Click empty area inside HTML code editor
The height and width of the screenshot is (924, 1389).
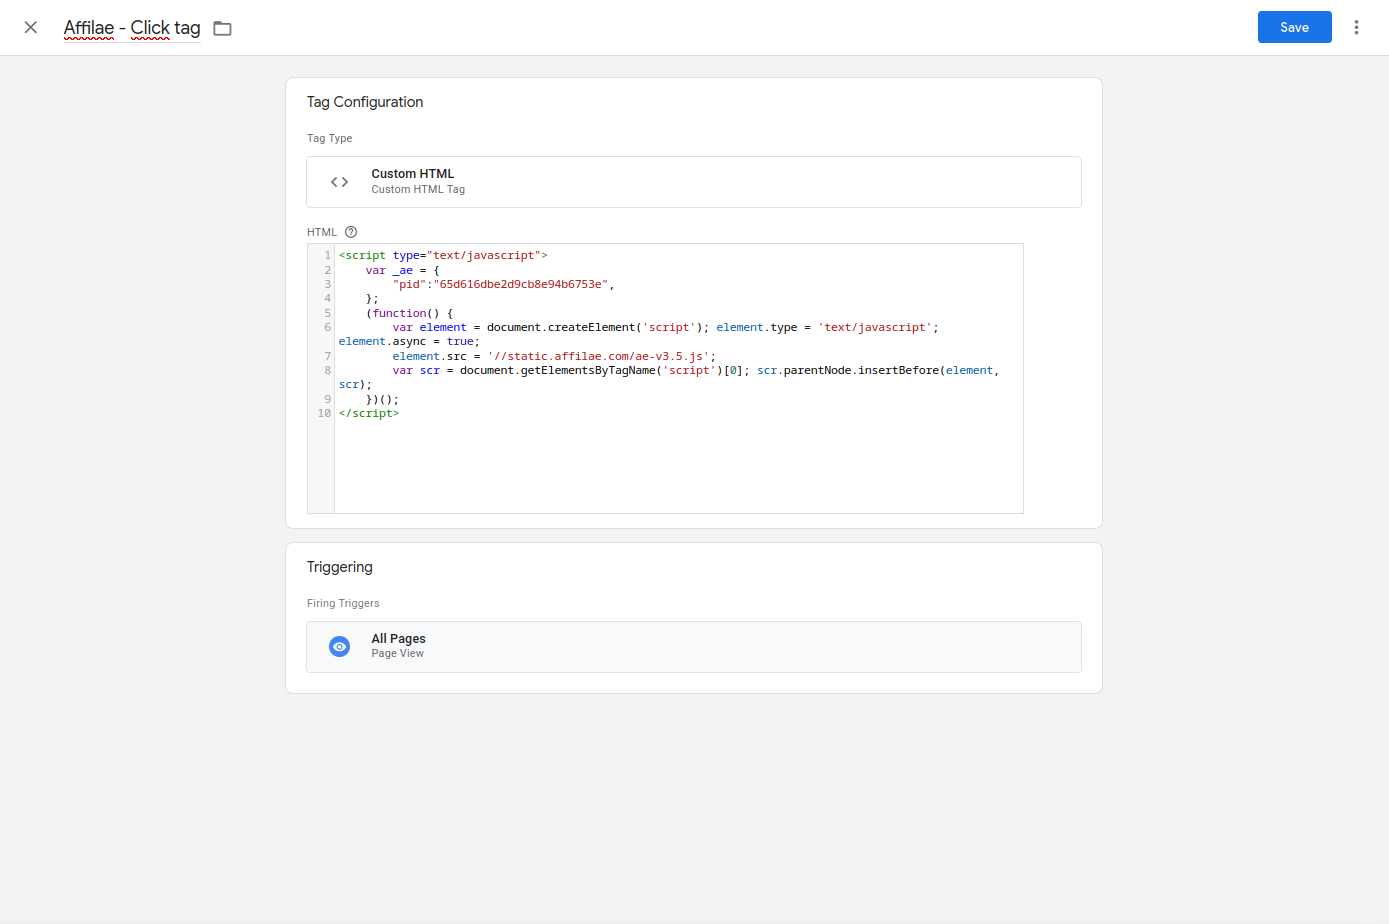coord(678,466)
